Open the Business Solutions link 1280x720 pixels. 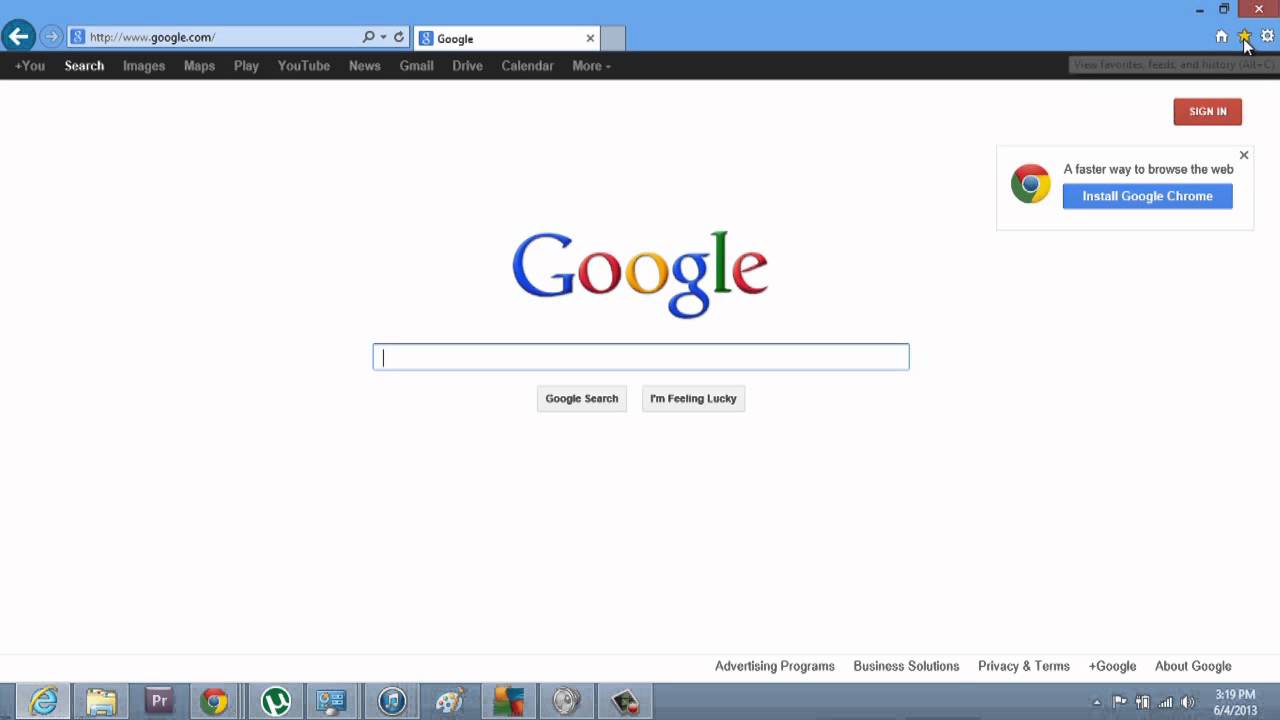click(906, 666)
